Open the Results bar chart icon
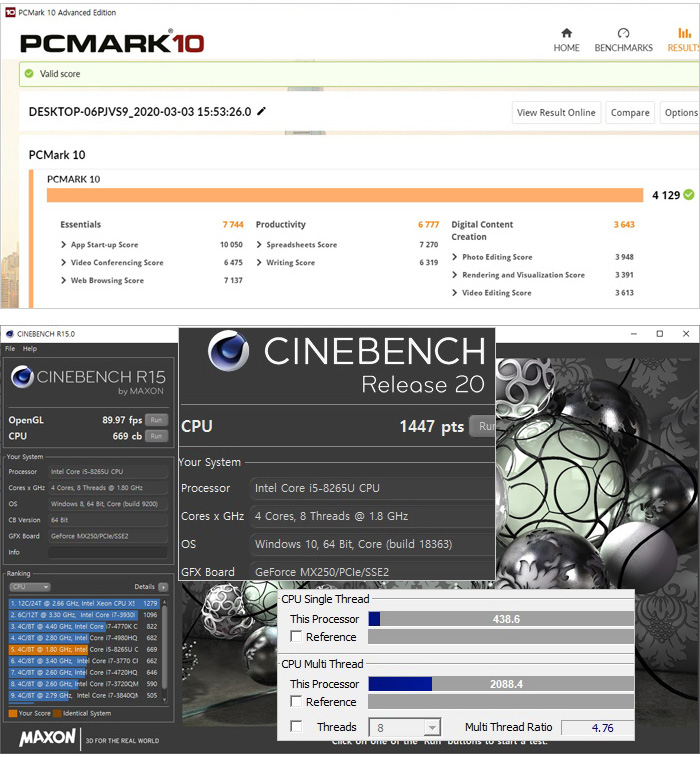The width and height of the screenshot is (700, 757). point(685,34)
